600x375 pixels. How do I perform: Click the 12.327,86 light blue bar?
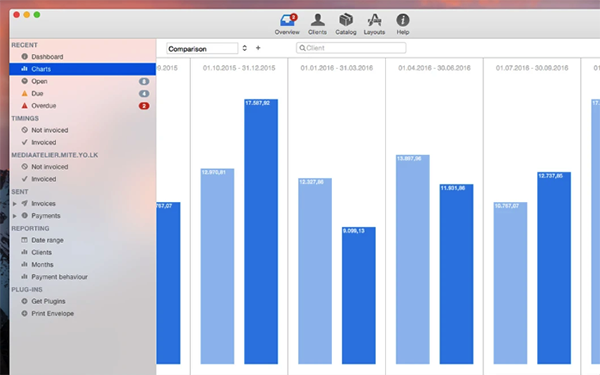(315, 271)
